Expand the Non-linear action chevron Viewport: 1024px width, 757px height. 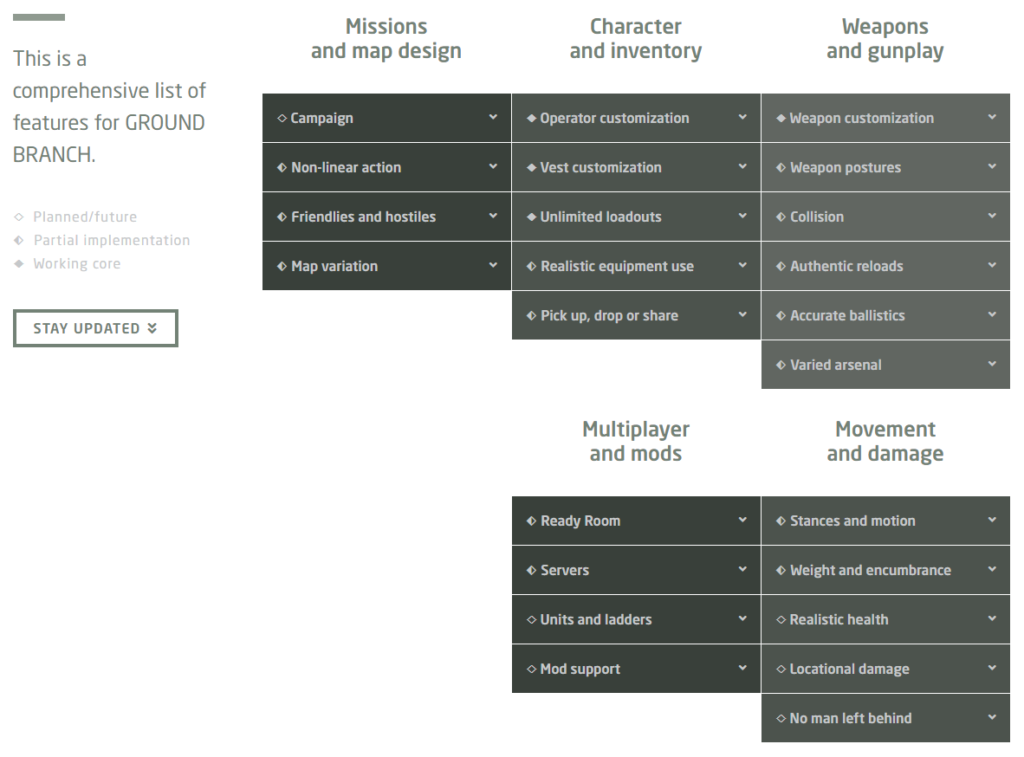(x=493, y=167)
